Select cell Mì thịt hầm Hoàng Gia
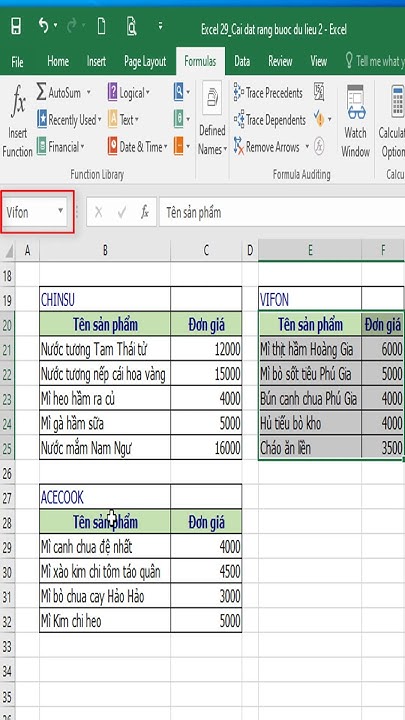Screen dimensions: 405x720 (x=310, y=349)
